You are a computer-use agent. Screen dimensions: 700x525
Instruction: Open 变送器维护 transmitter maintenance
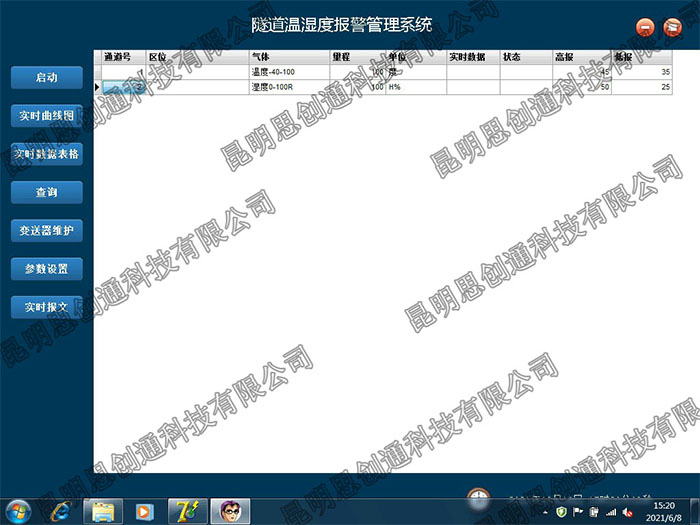coord(46,231)
